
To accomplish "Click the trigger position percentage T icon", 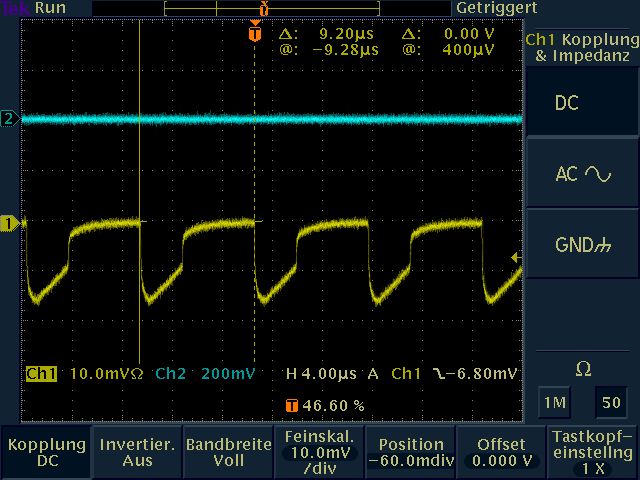I will [291, 406].
